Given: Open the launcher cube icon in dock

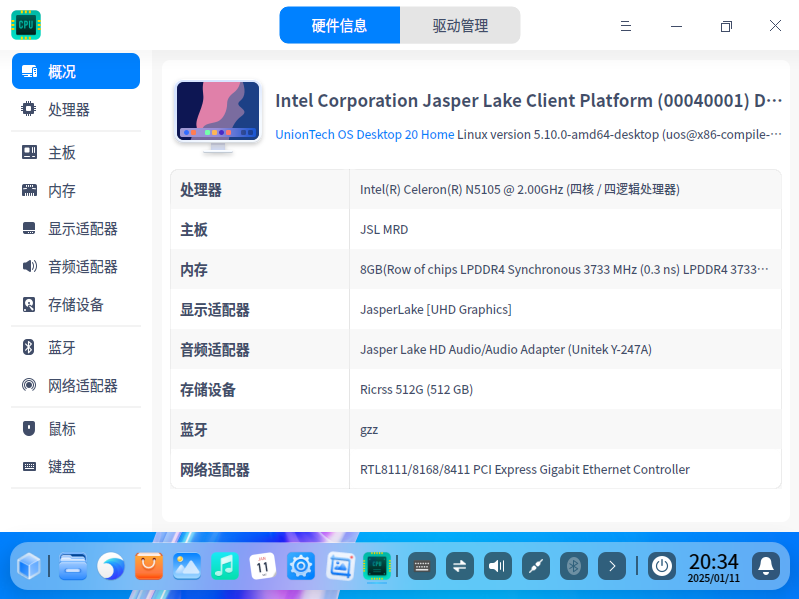Looking at the screenshot, I should (29, 566).
